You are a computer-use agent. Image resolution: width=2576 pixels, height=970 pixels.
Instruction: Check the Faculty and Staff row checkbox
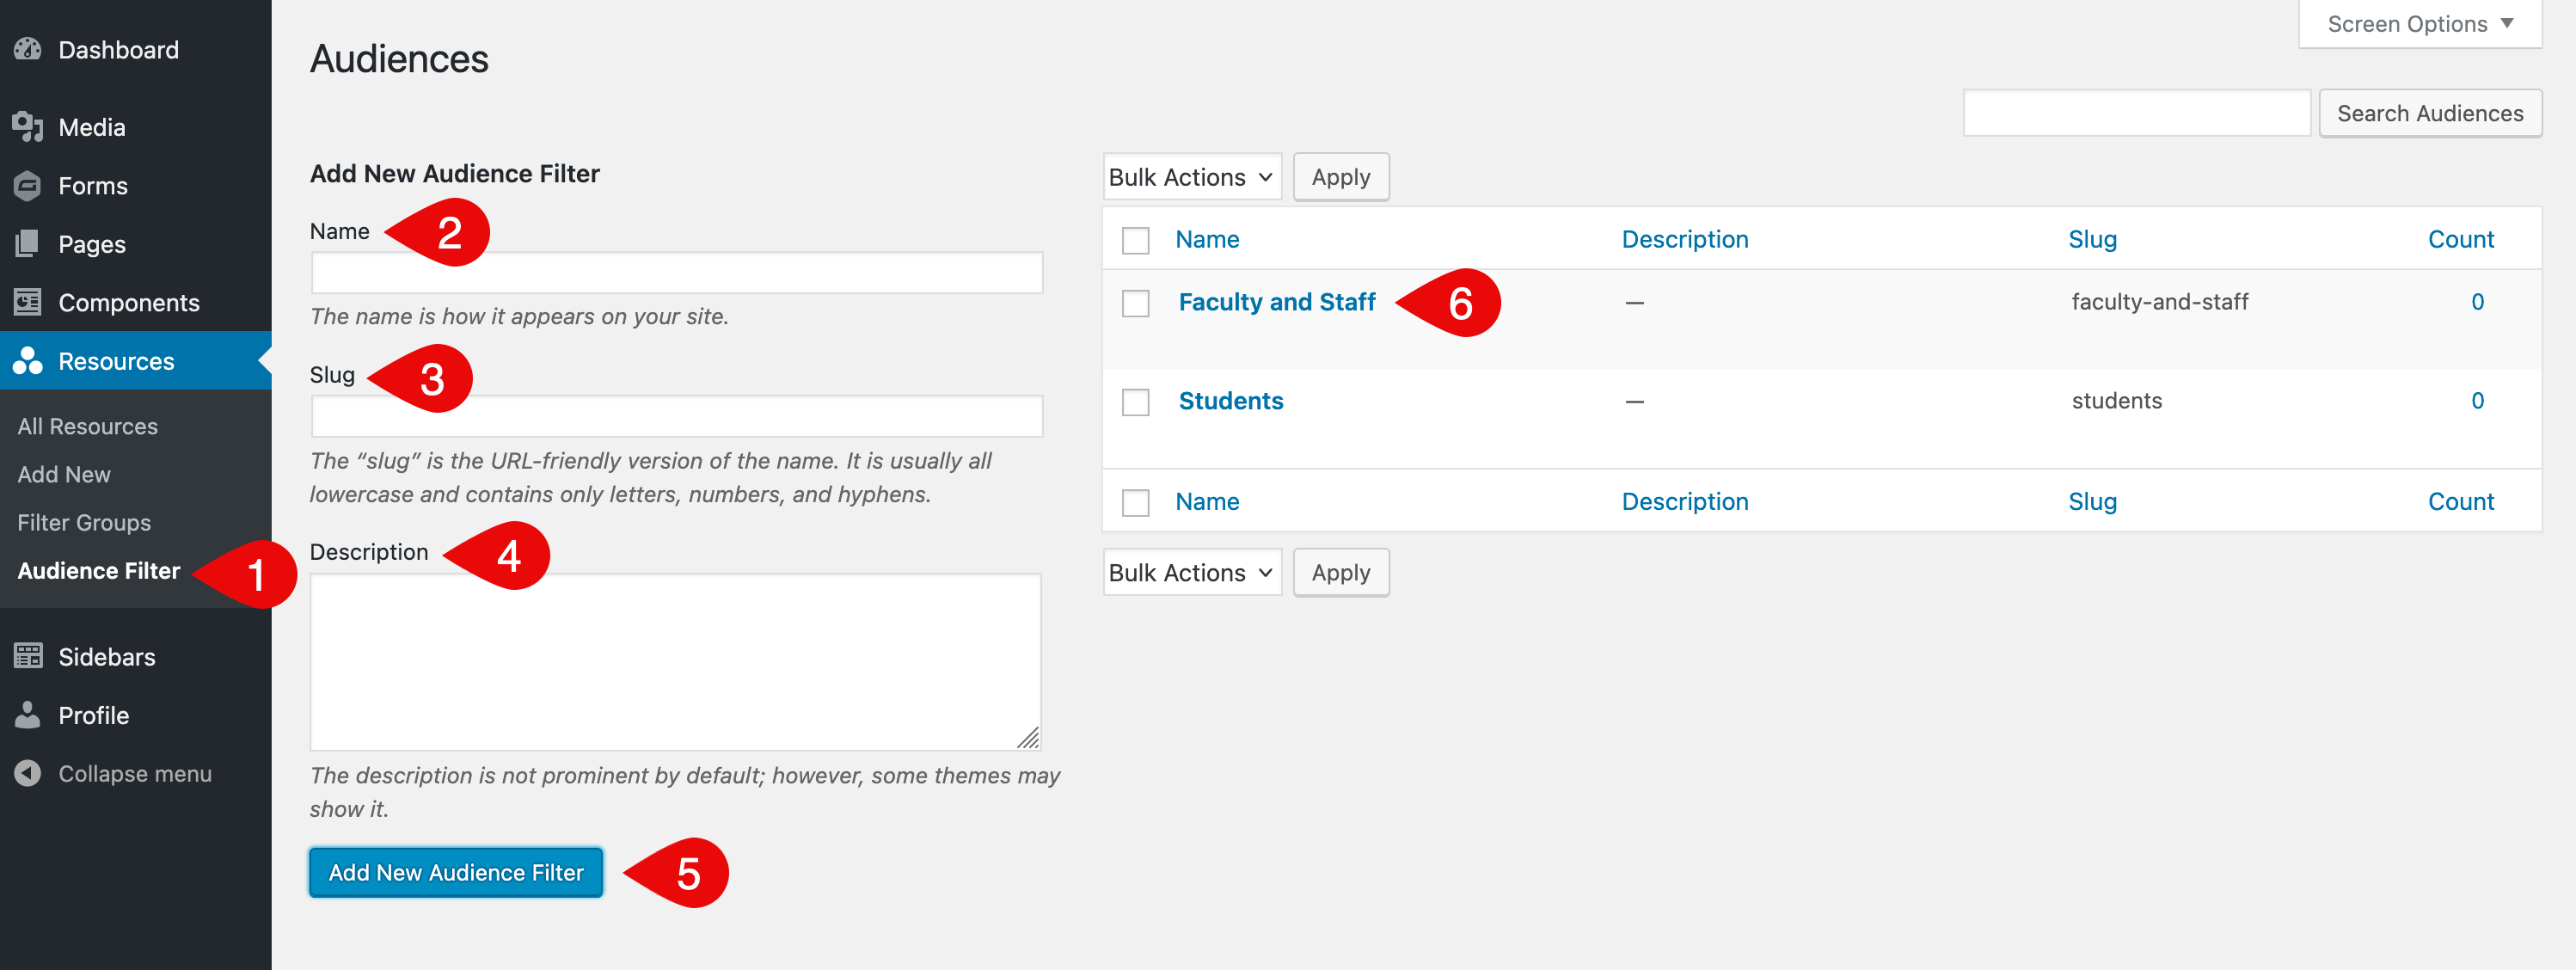pyautogui.click(x=1135, y=303)
